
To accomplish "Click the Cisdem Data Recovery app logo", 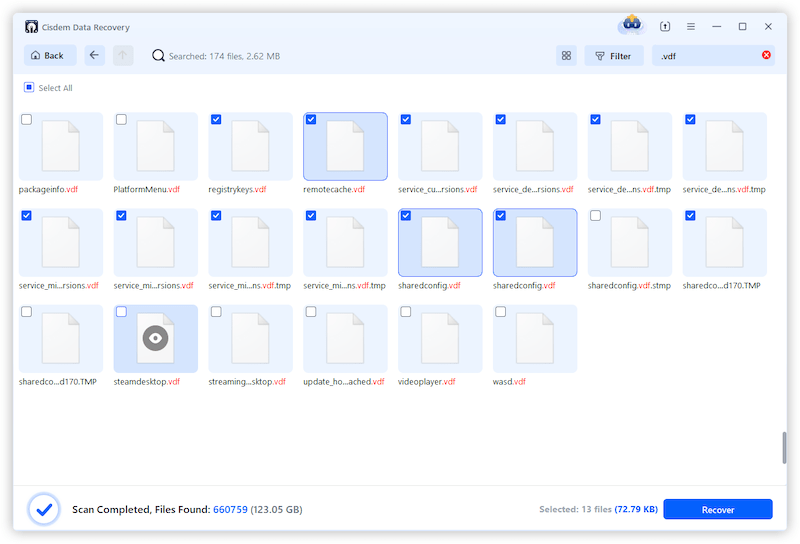I will 31,27.
